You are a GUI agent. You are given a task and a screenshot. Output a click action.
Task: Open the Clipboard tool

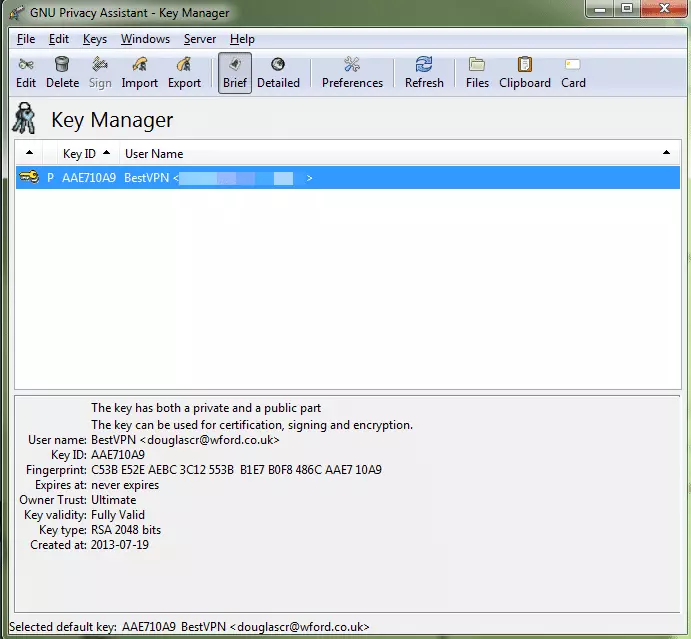[x=525, y=72]
